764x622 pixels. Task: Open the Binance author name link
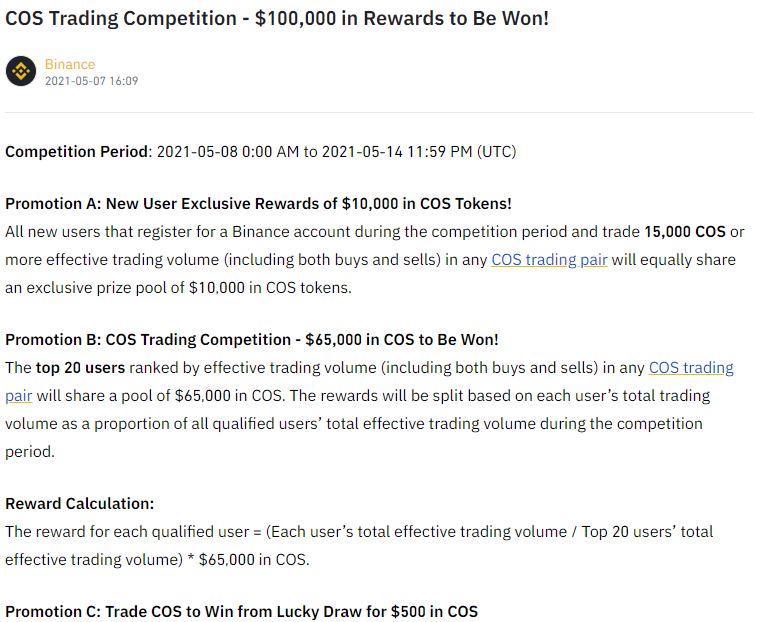tap(70, 64)
